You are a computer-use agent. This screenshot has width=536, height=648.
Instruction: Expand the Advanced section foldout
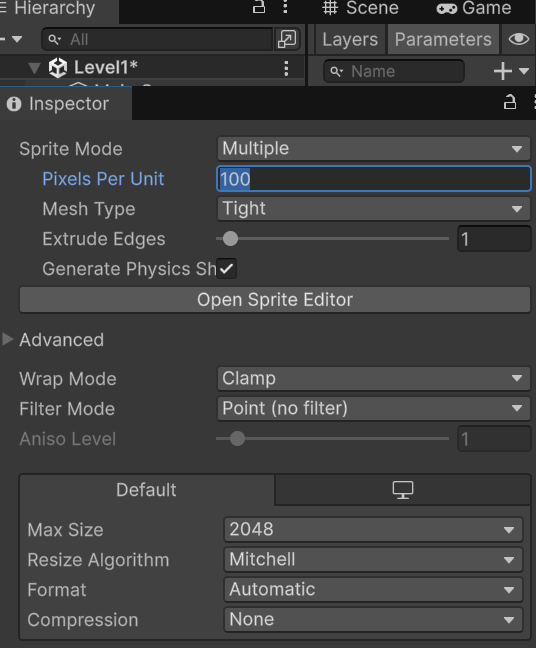[x=7, y=339]
